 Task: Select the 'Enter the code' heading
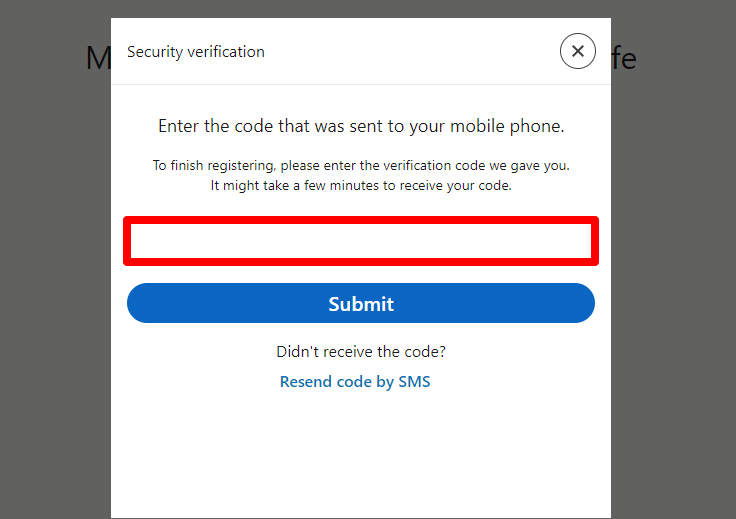[x=360, y=126]
